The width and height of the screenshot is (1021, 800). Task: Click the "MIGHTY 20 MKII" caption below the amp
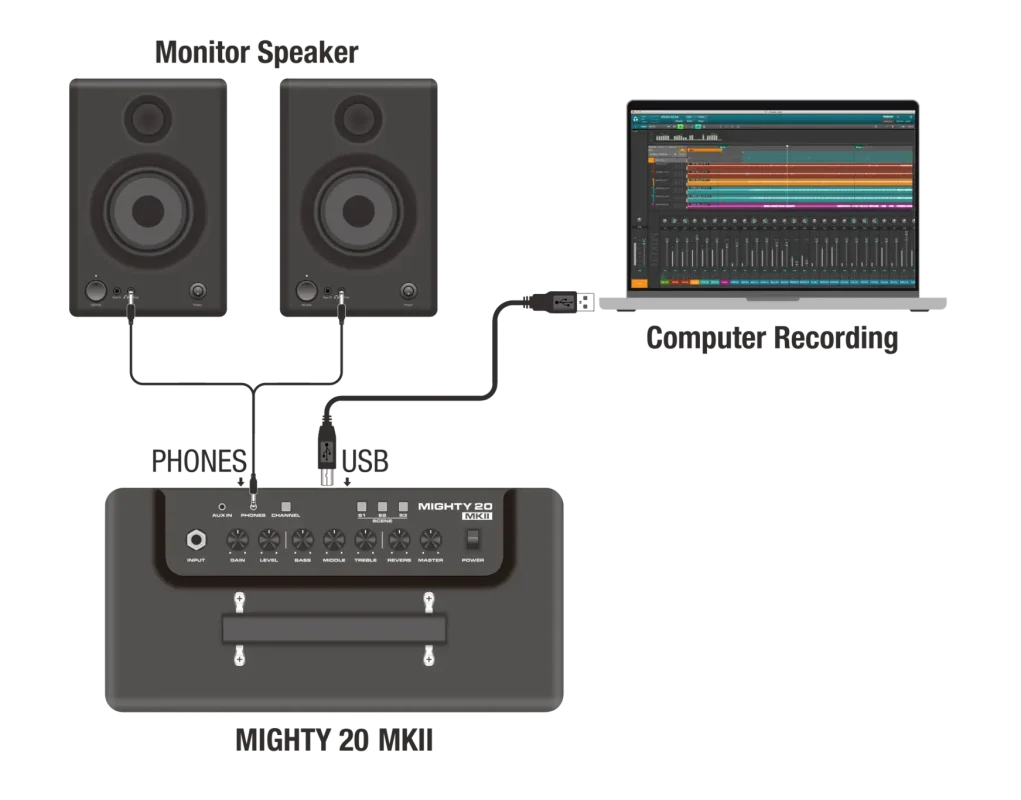click(x=334, y=740)
